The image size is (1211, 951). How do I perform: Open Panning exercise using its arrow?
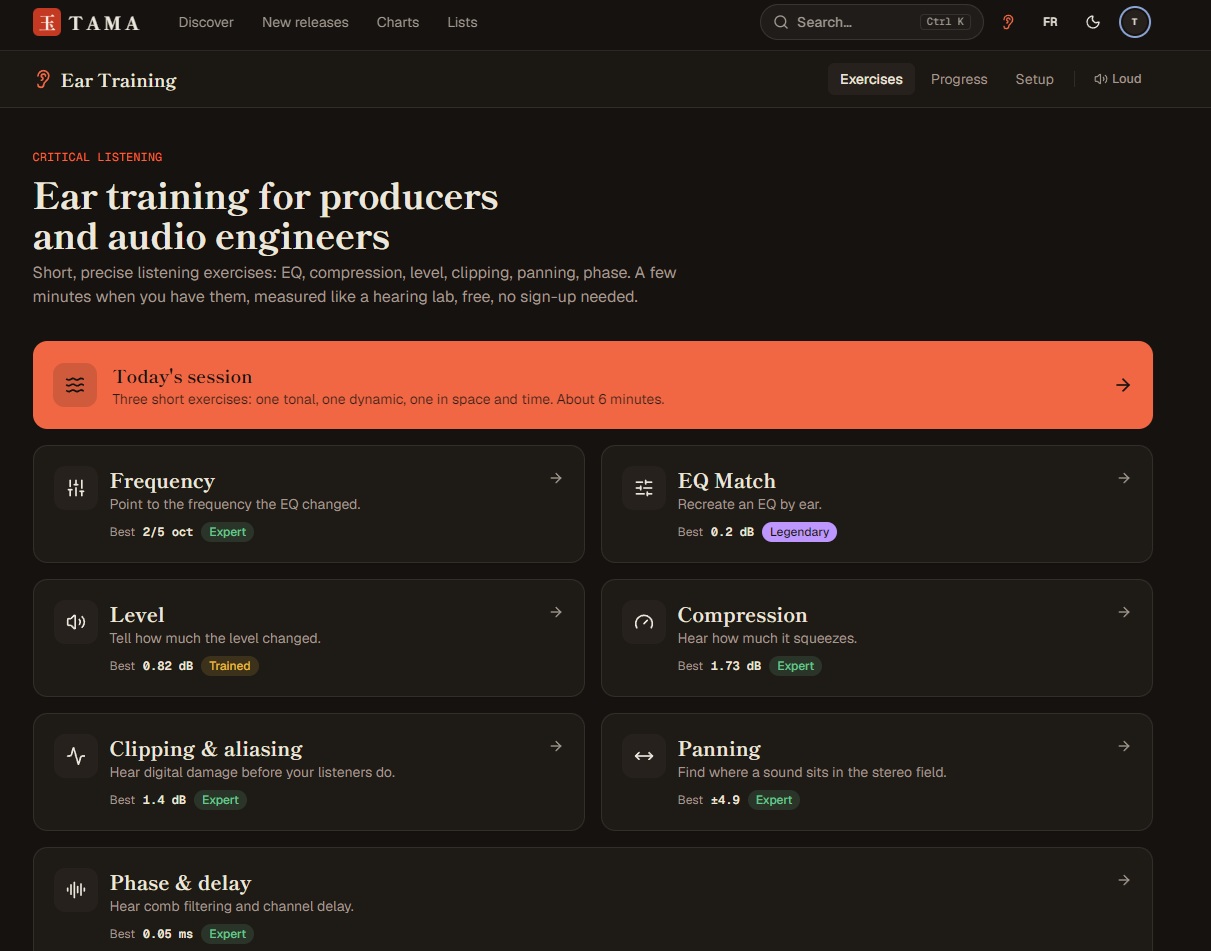[1124, 746]
